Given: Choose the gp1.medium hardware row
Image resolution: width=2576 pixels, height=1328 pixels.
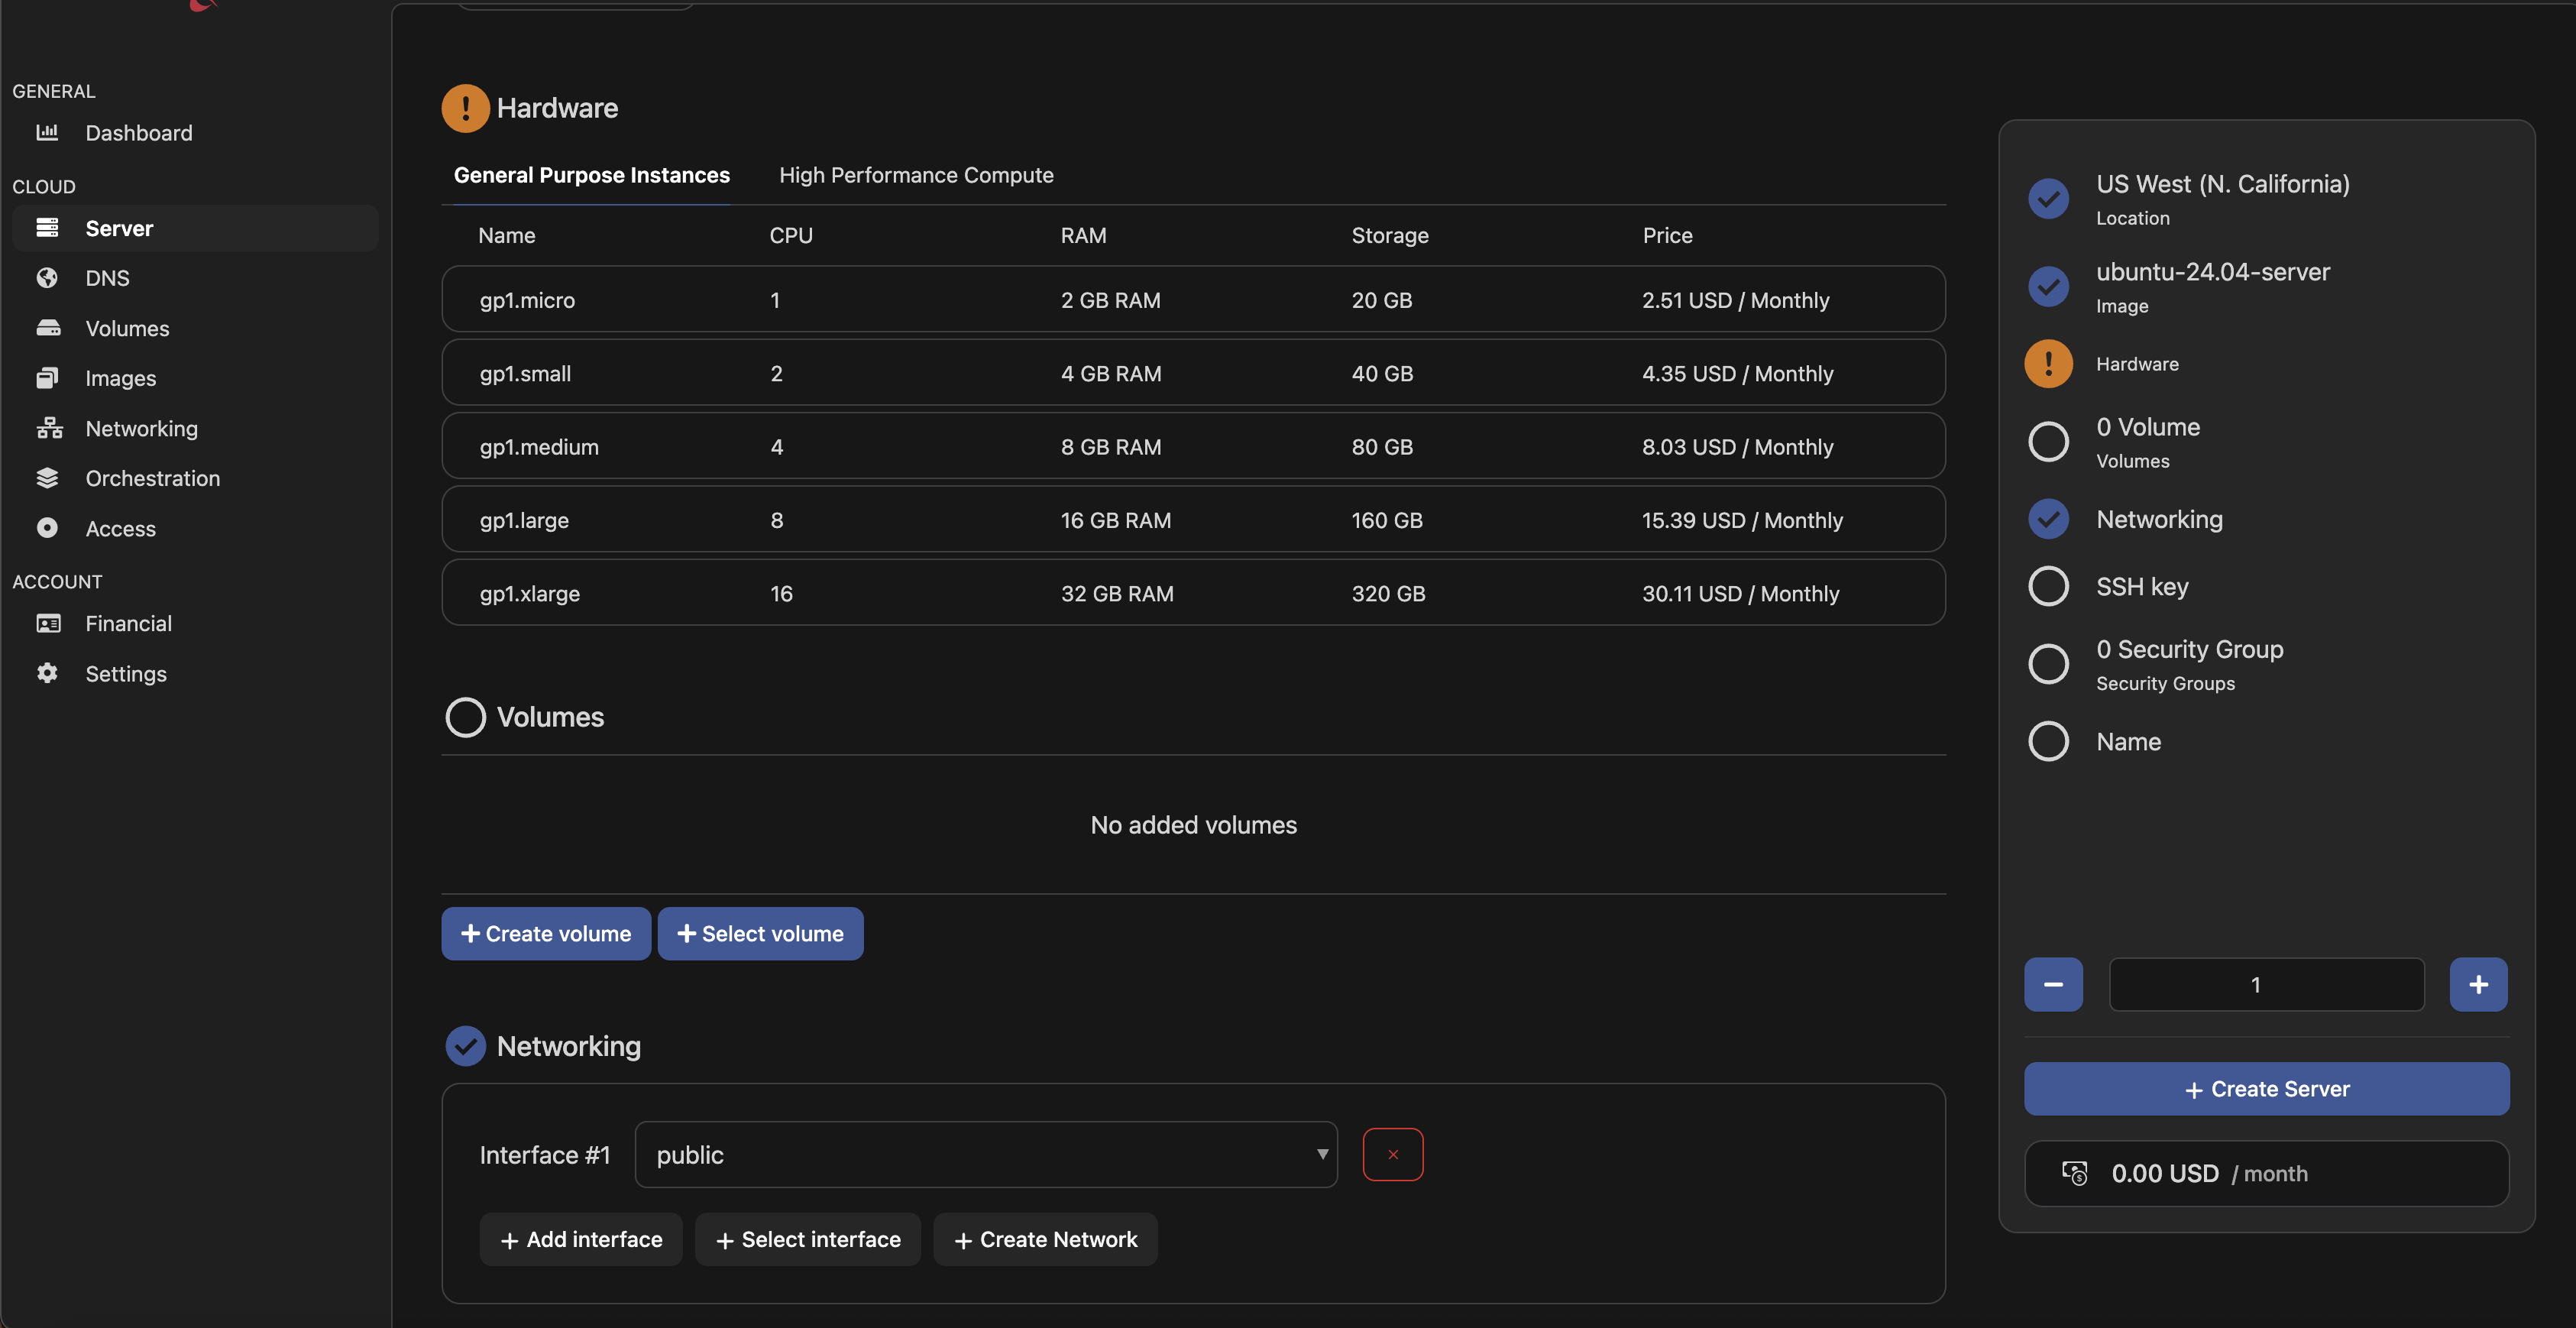Looking at the screenshot, I should pyautogui.click(x=1192, y=446).
